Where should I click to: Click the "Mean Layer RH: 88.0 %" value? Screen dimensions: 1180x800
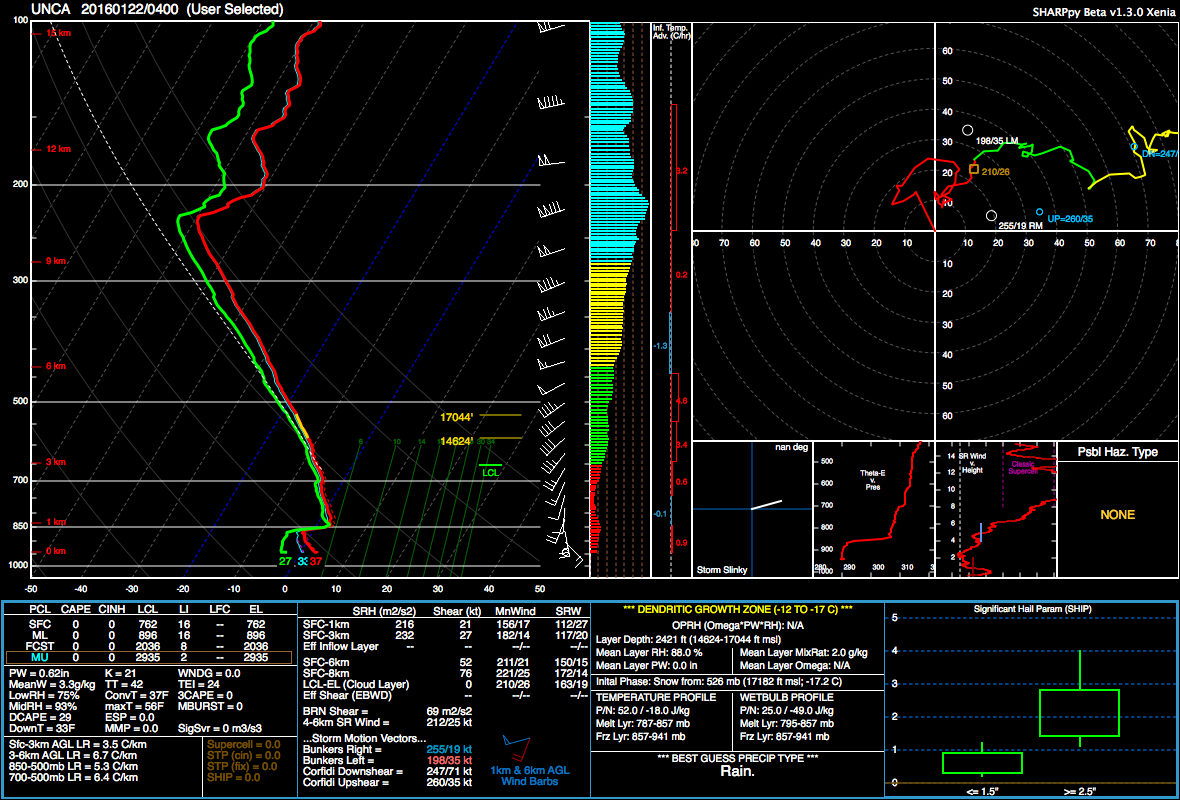tap(649, 652)
